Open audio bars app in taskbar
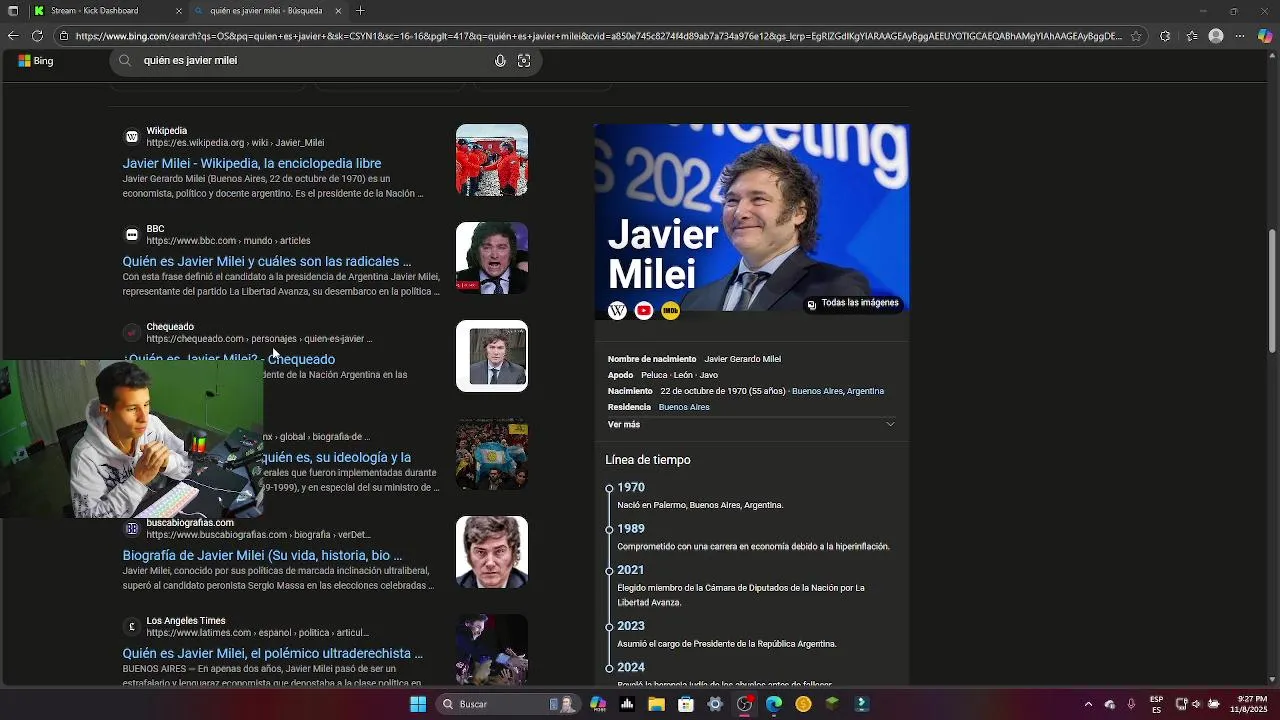Viewport: 1280px width, 720px height. tap(627, 704)
